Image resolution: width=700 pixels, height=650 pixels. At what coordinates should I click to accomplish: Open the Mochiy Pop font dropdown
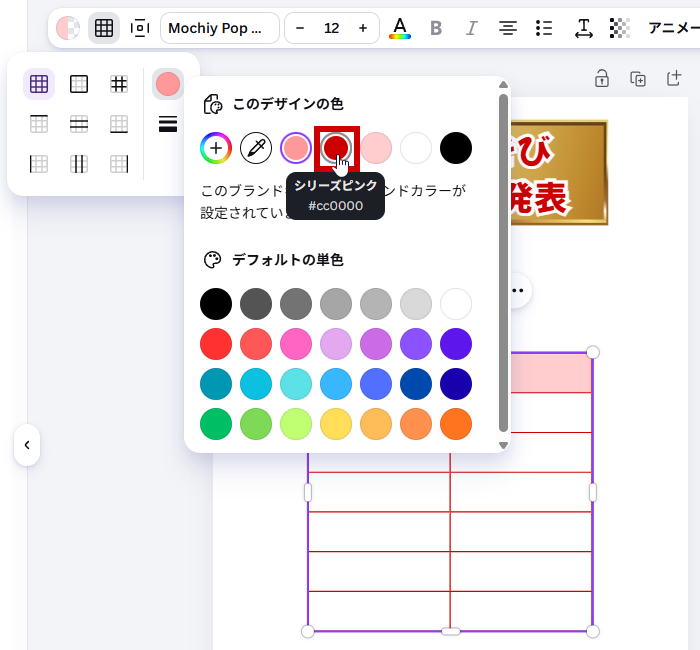point(220,28)
